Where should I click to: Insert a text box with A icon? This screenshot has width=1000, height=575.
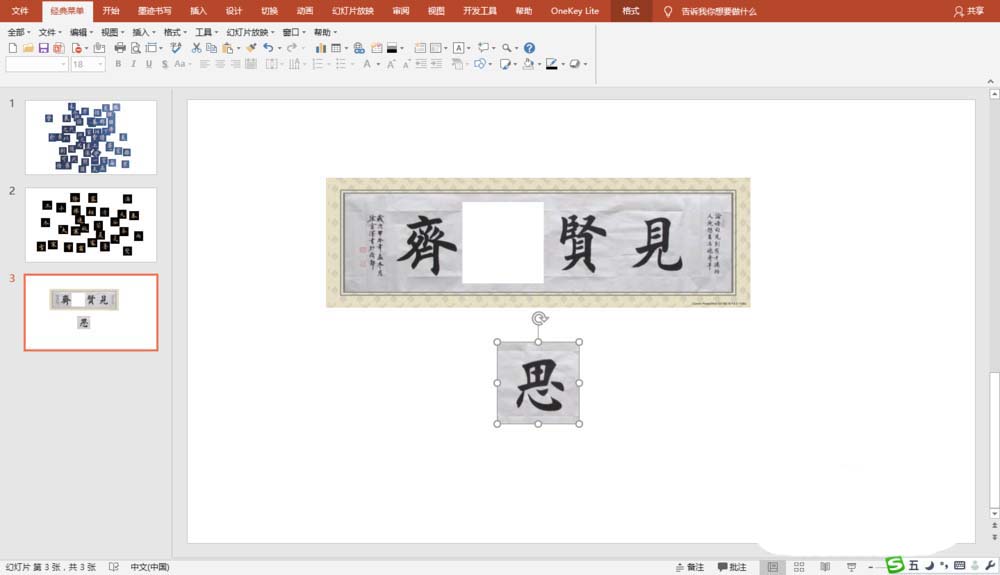(x=459, y=48)
